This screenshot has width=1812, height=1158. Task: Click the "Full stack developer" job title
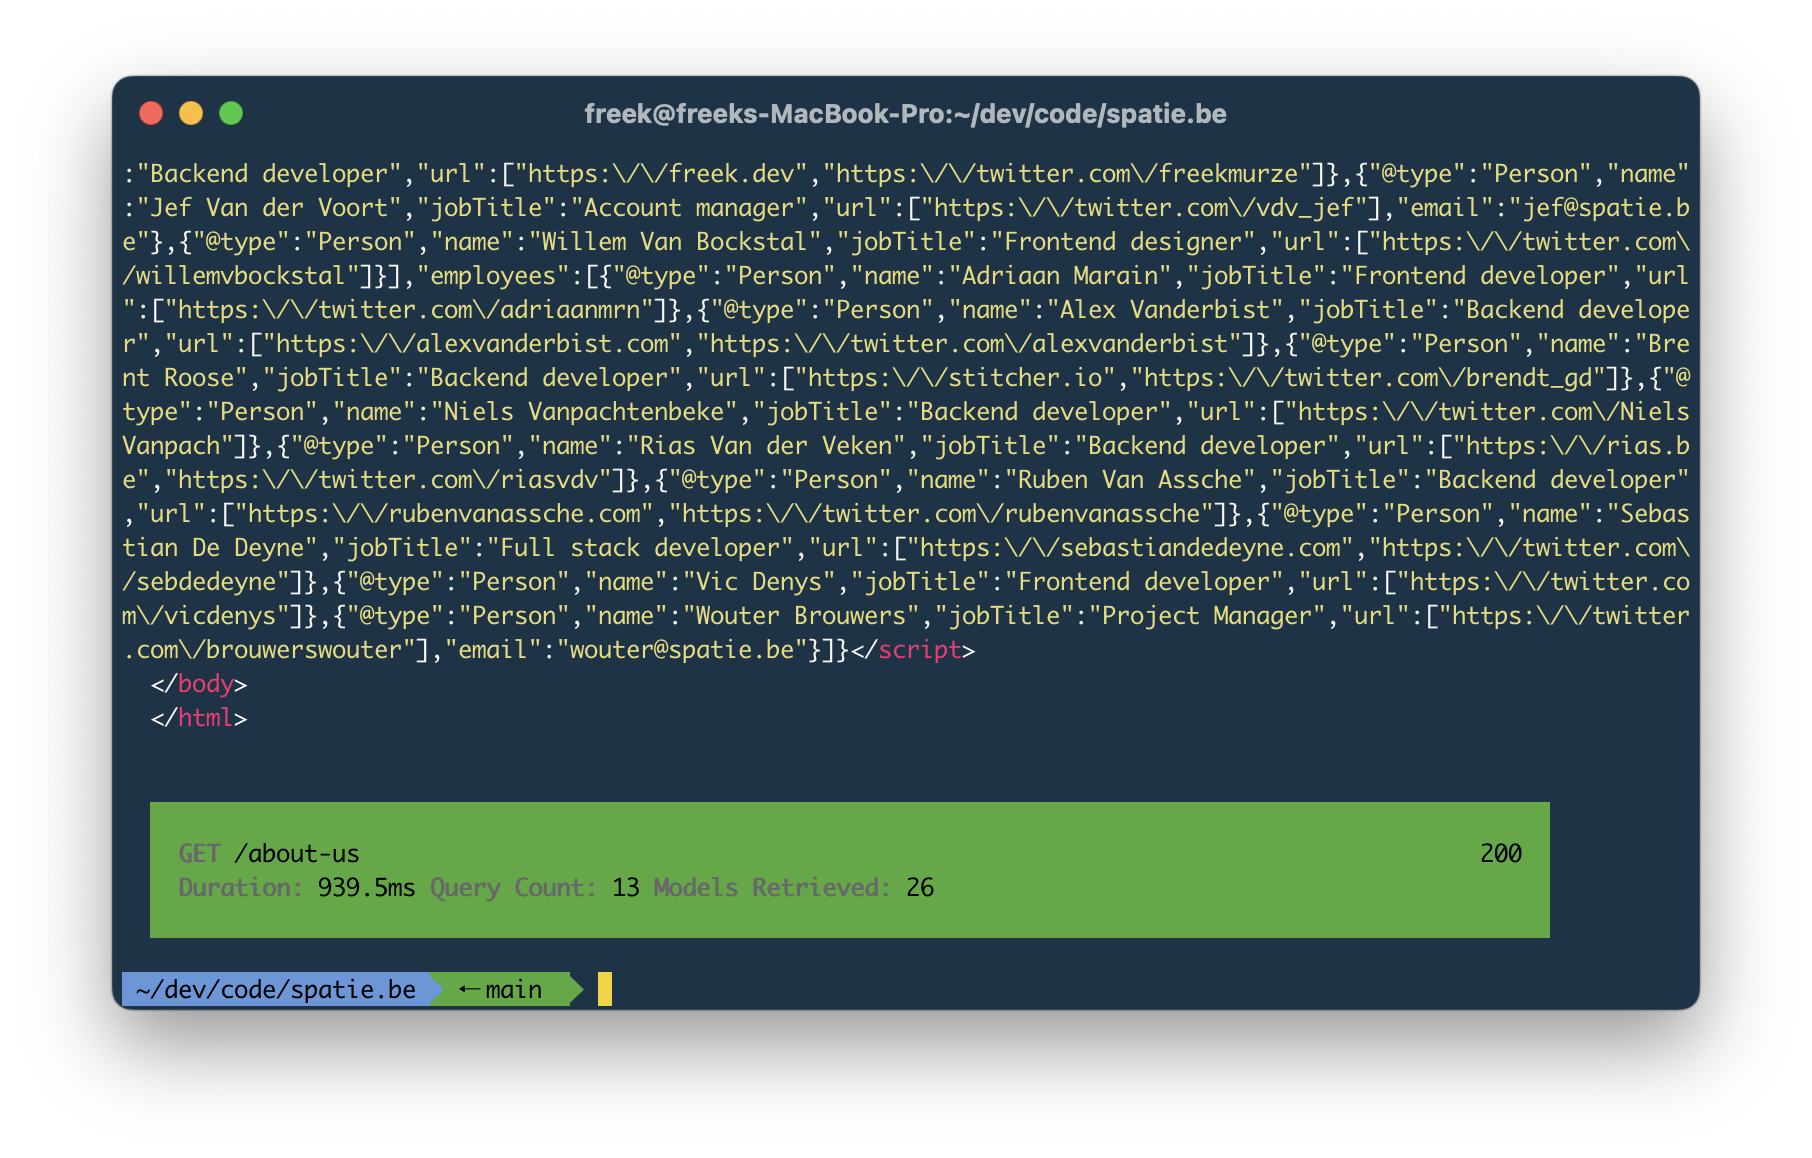tap(640, 548)
